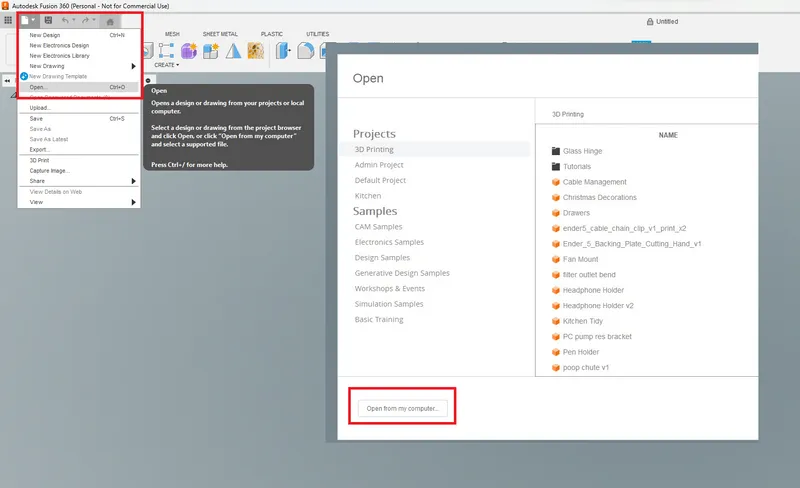Click Open from my computer button
The image size is (800, 488).
click(403, 408)
